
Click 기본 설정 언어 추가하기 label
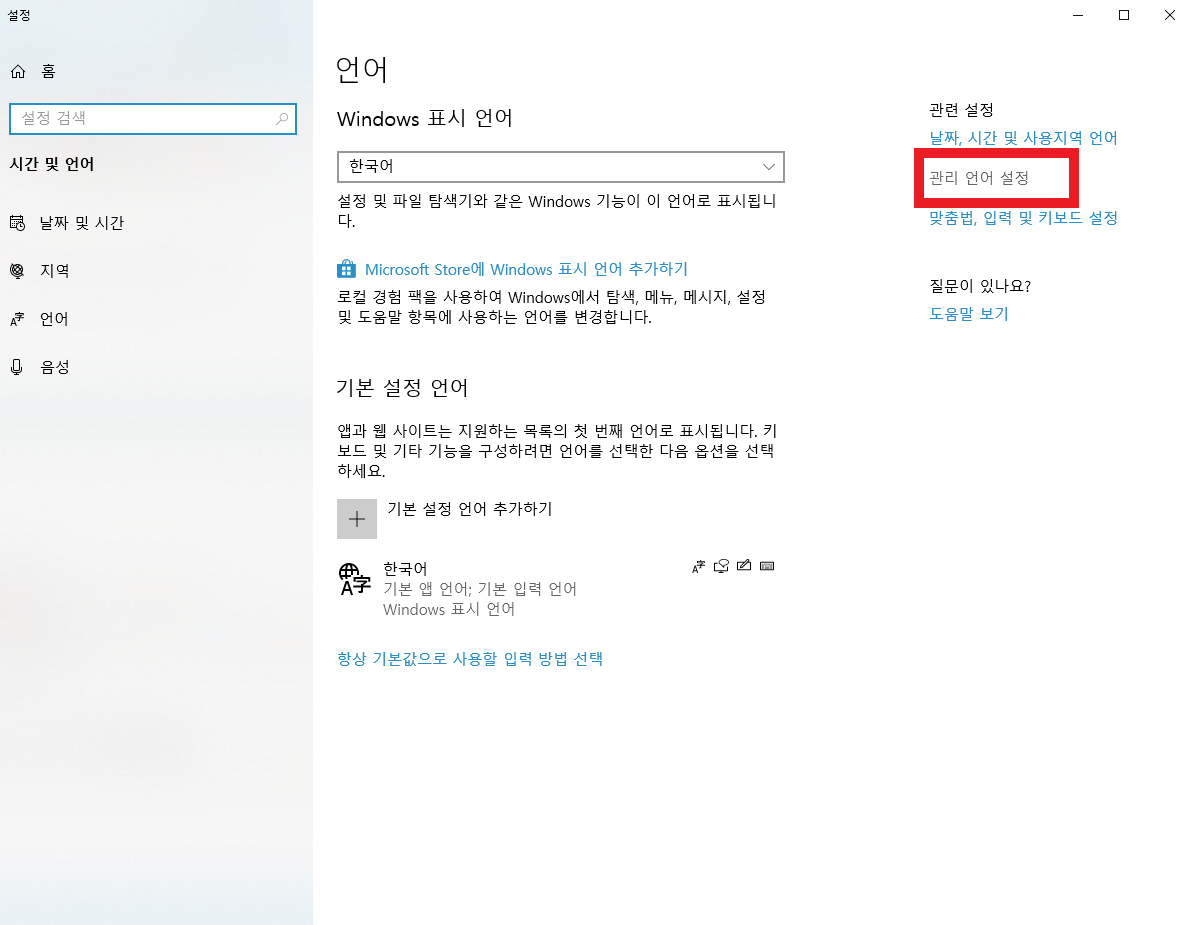[470, 509]
